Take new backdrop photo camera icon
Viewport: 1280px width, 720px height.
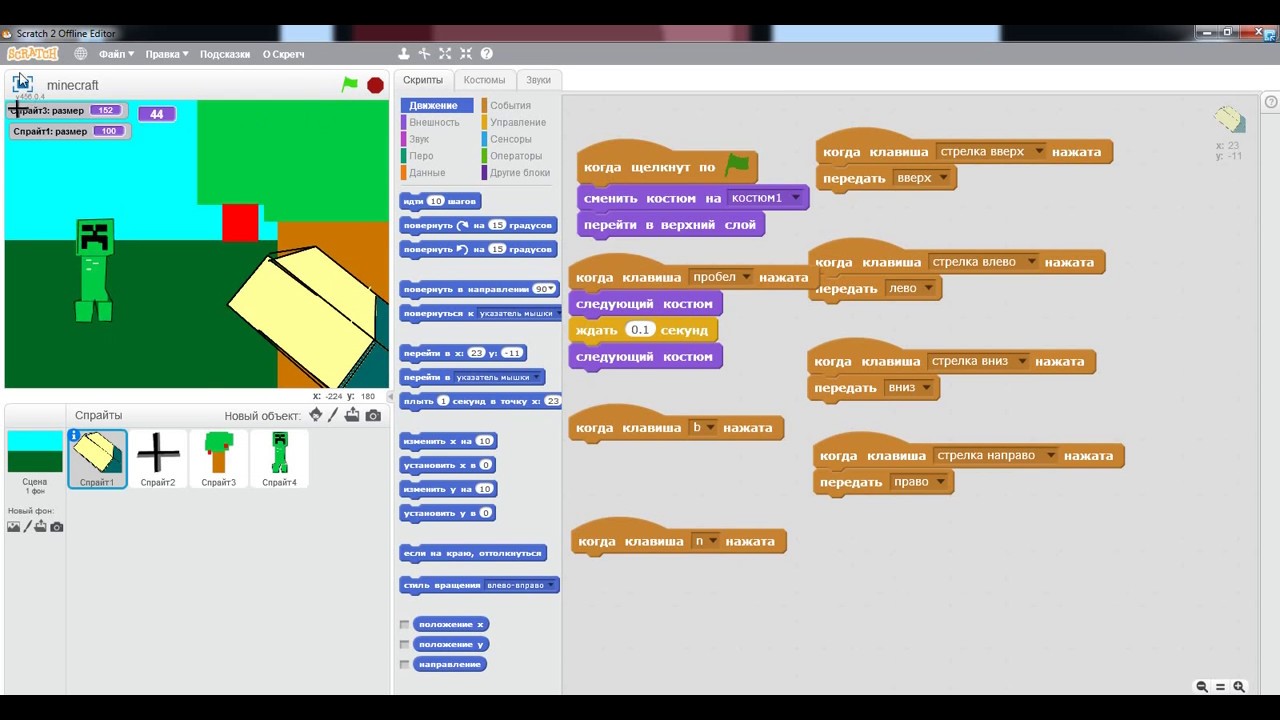(x=57, y=527)
